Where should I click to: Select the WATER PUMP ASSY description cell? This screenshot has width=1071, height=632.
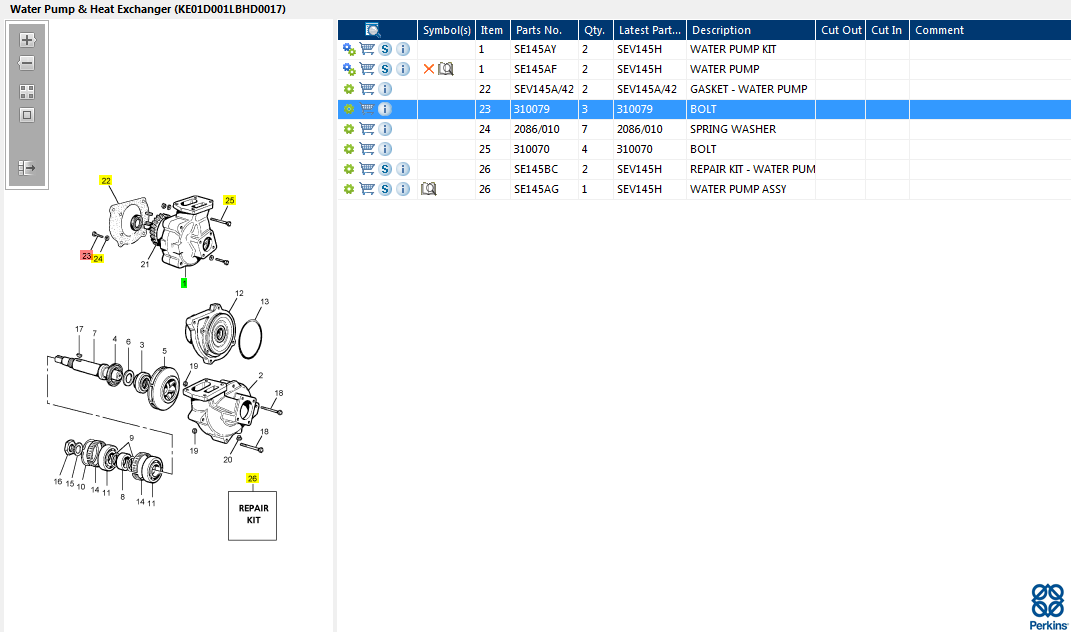751,189
